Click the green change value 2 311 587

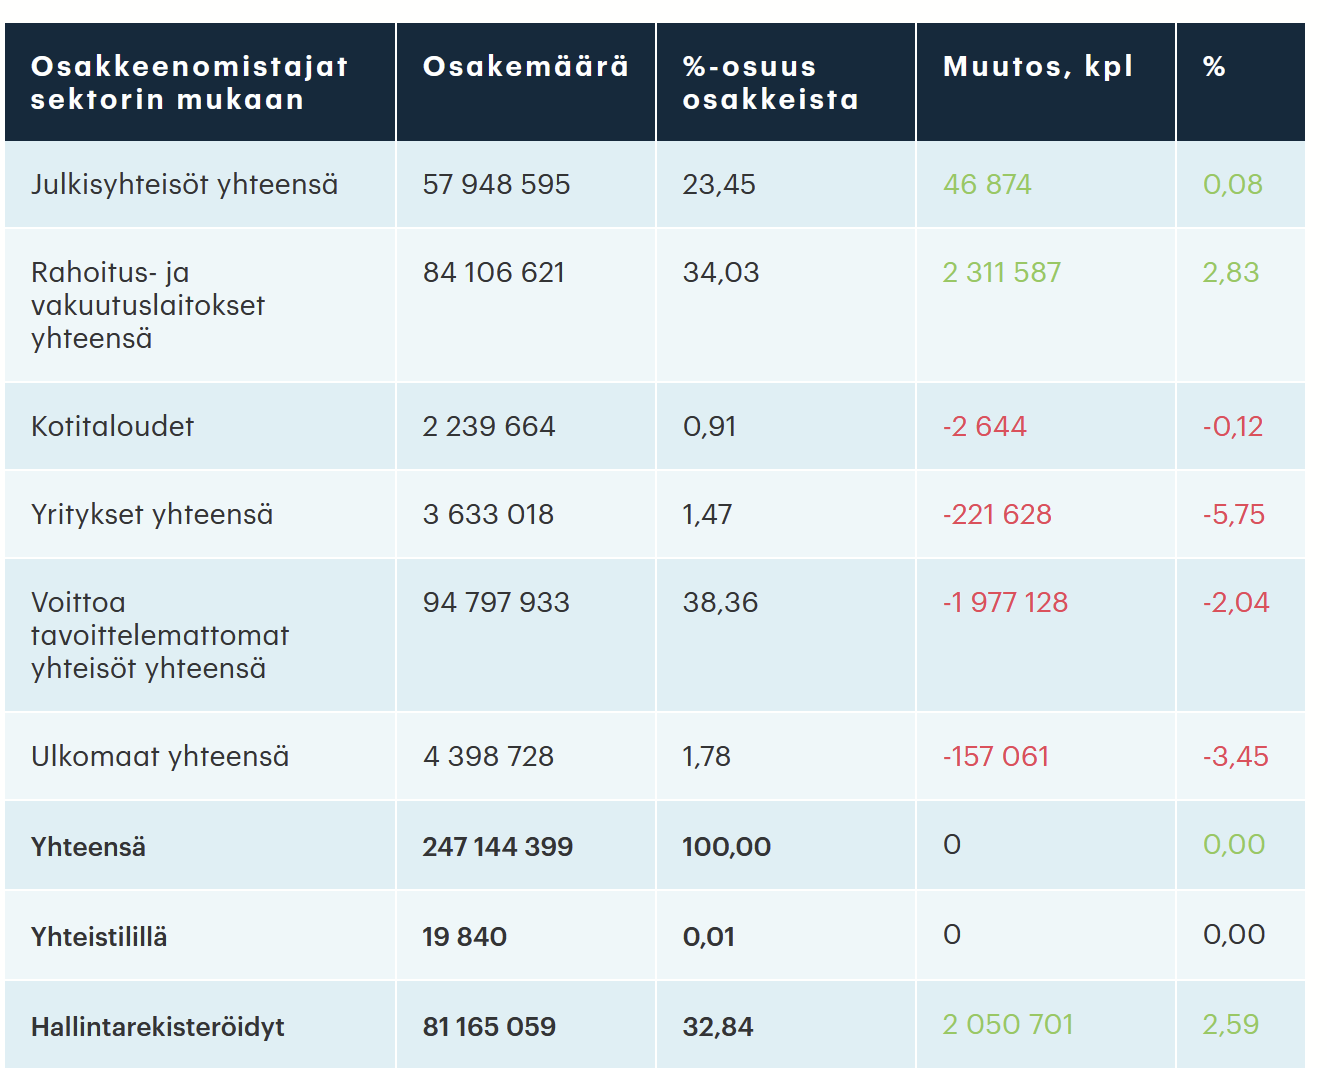pyautogui.click(x=1001, y=273)
